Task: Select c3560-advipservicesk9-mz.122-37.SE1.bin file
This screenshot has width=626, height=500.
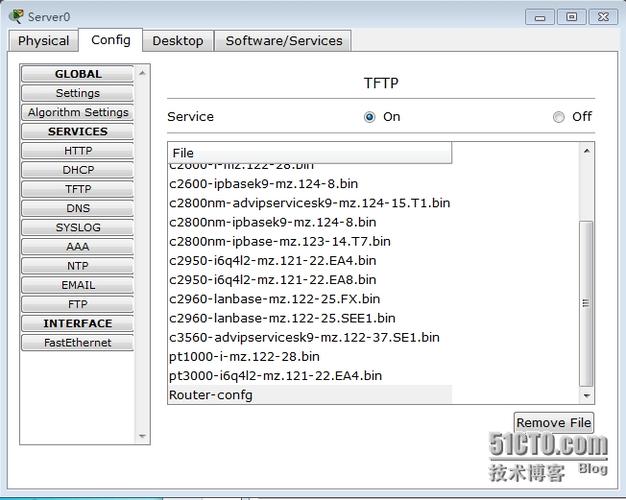Action: point(310,337)
